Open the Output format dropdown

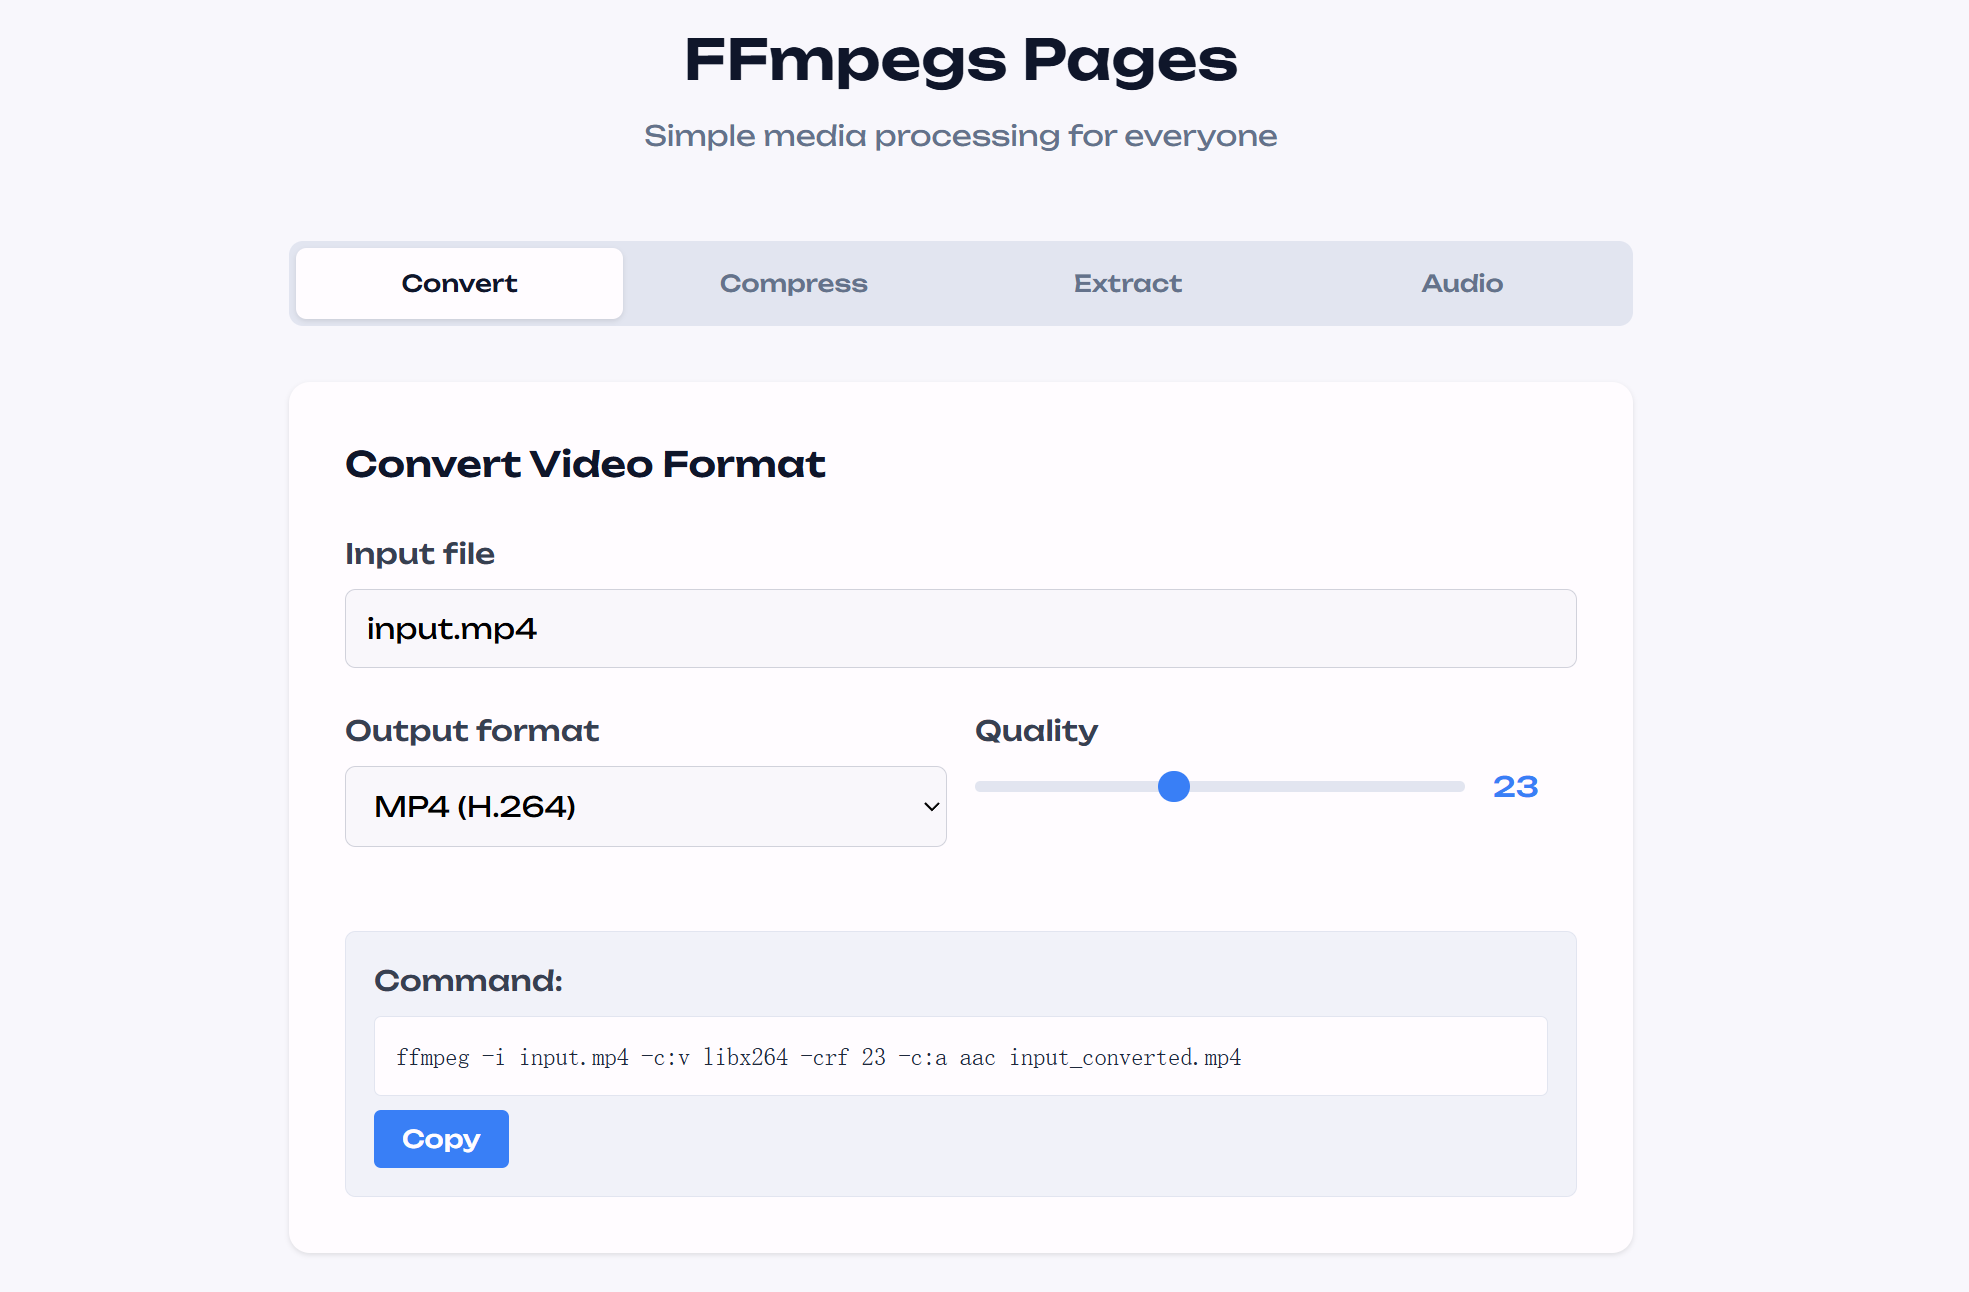click(645, 806)
